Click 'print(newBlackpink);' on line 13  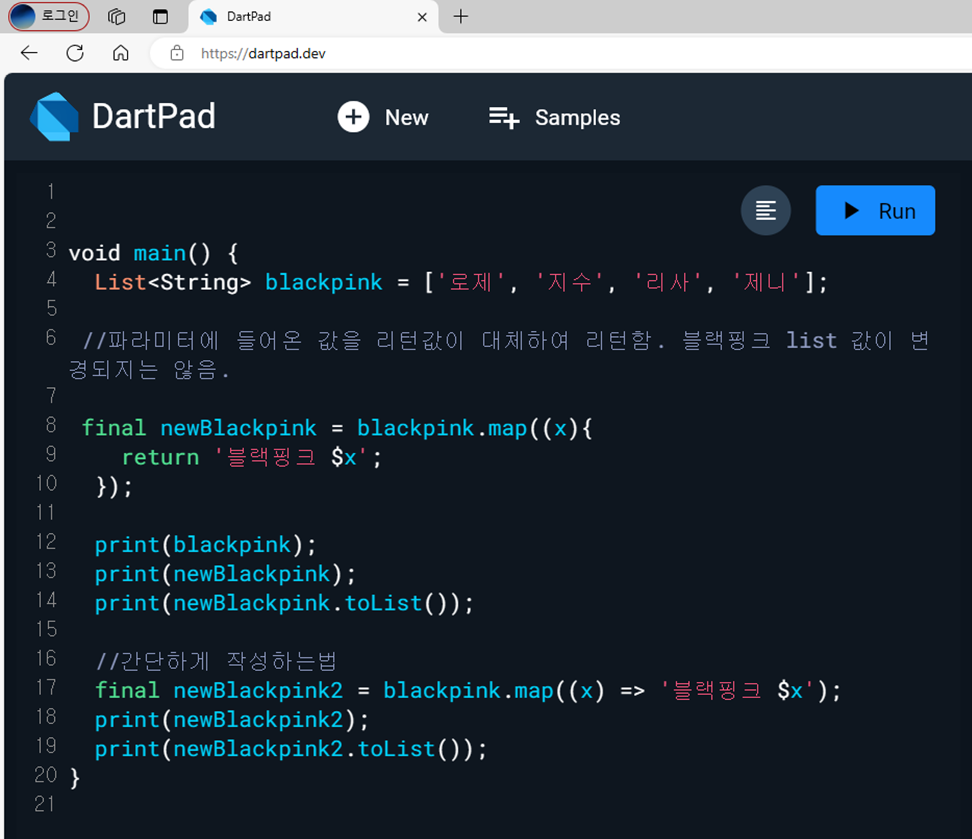point(225,574)
